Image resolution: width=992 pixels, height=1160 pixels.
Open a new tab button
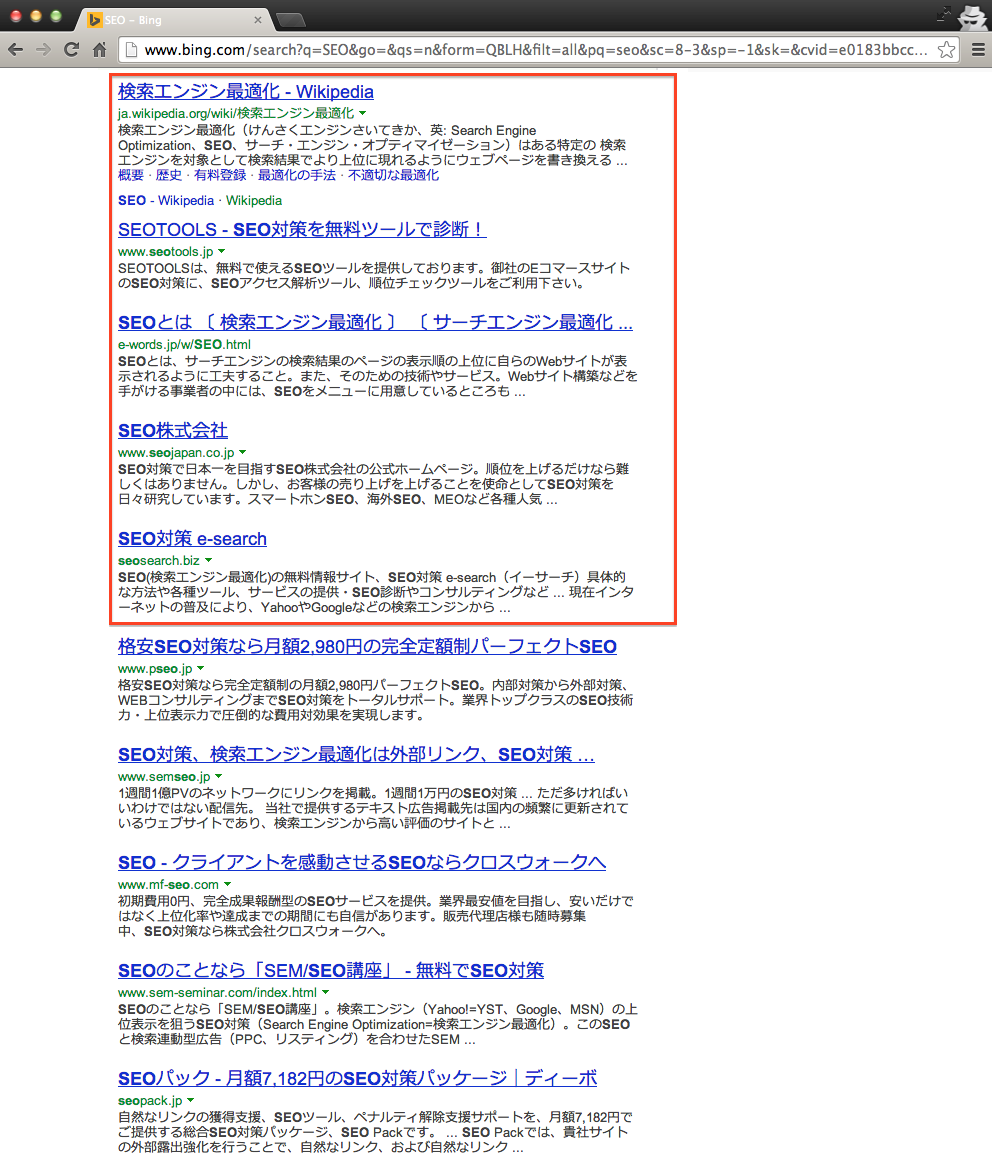[290, 20]
